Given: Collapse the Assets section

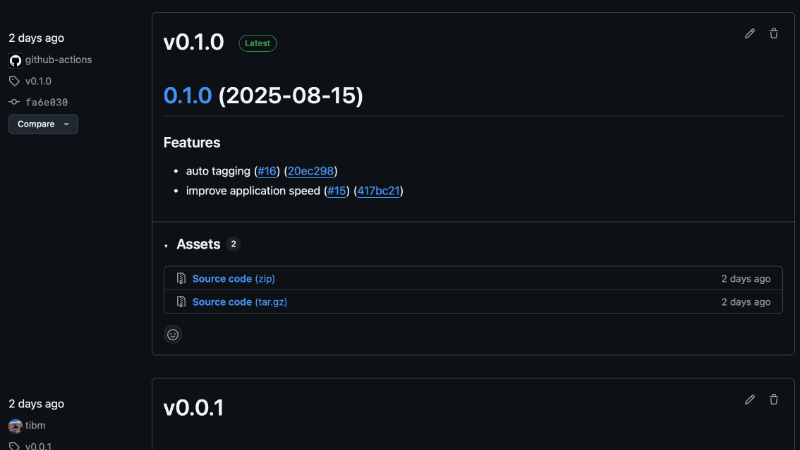Looking at the screenshot, I should 166,245.
